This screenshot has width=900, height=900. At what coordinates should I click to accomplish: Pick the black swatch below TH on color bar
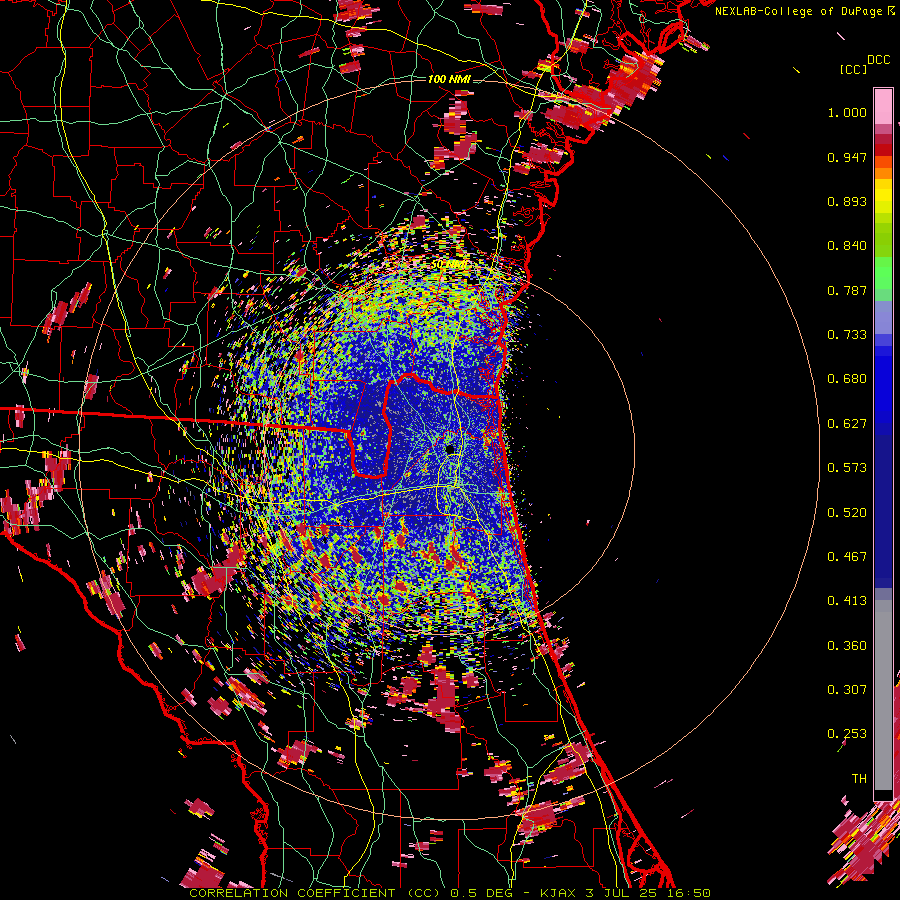883,795
